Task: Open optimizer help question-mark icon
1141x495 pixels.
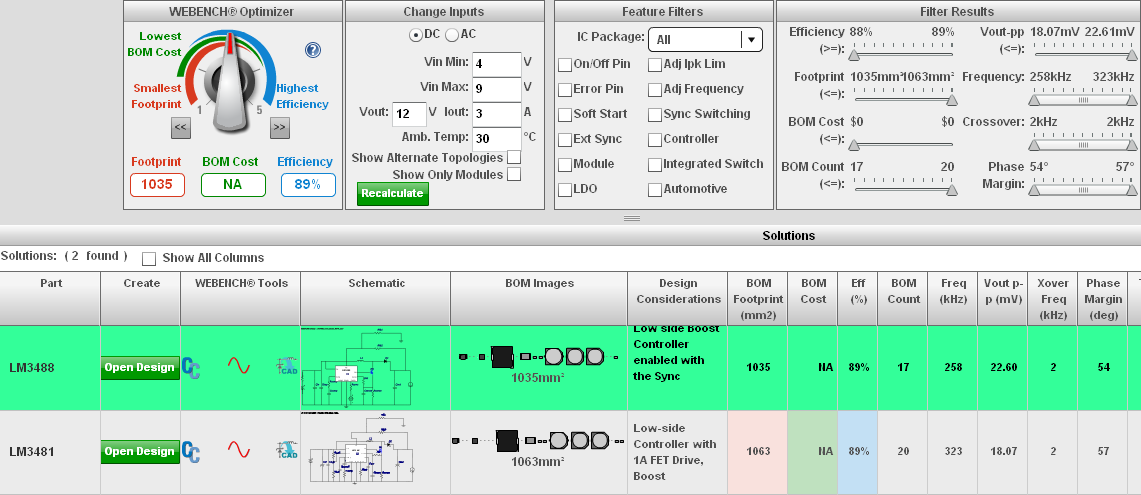Action: point(313,50)
